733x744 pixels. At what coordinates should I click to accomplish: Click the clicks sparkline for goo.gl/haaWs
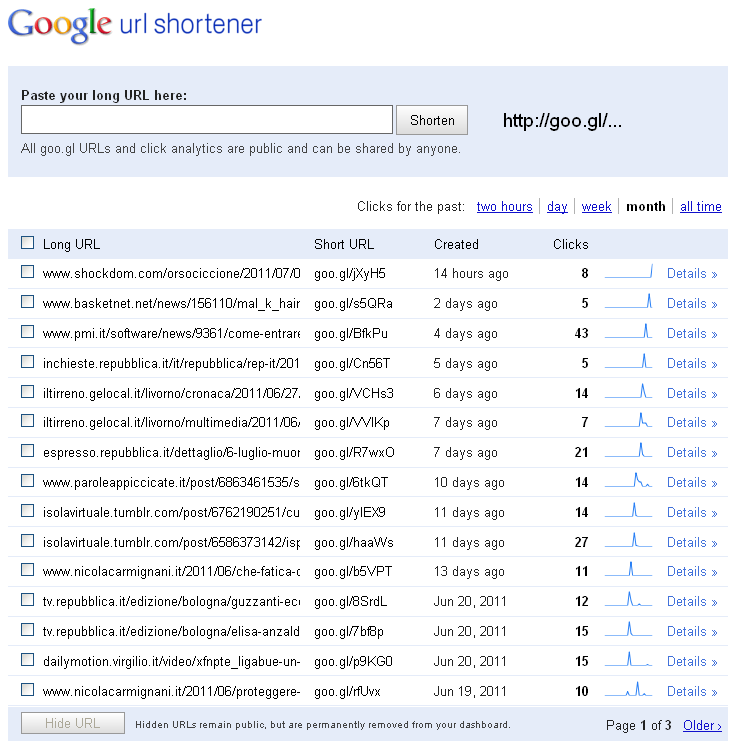(628, 540)
